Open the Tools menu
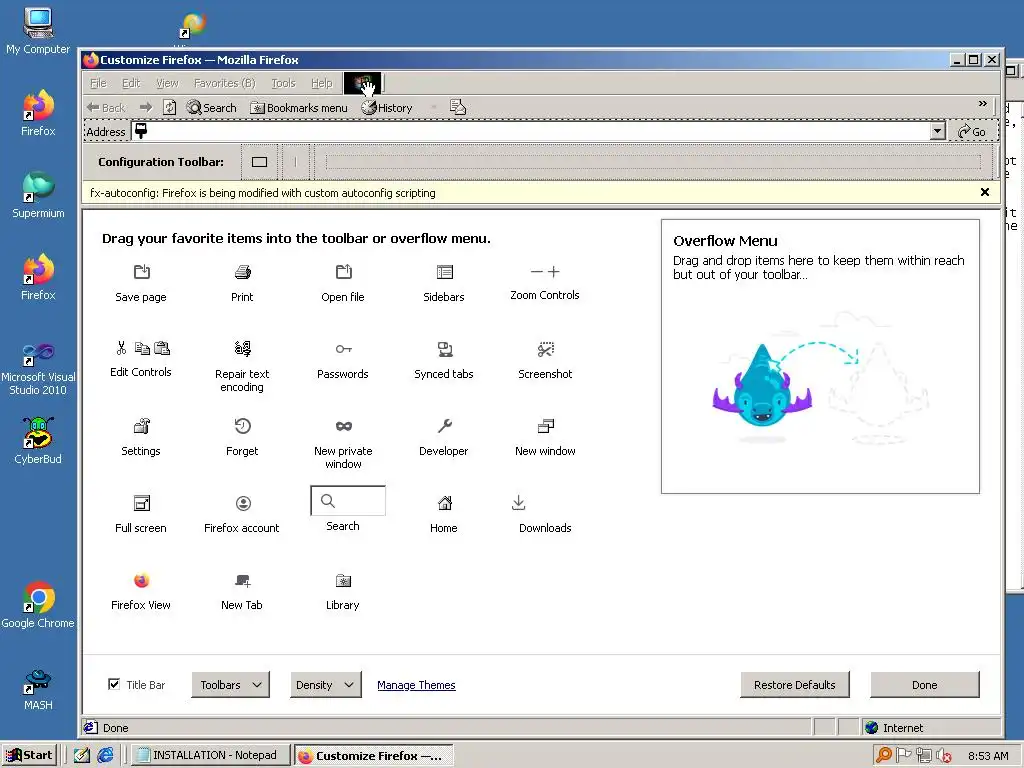This screenshot has height=768, width=1024. point(283,83)
